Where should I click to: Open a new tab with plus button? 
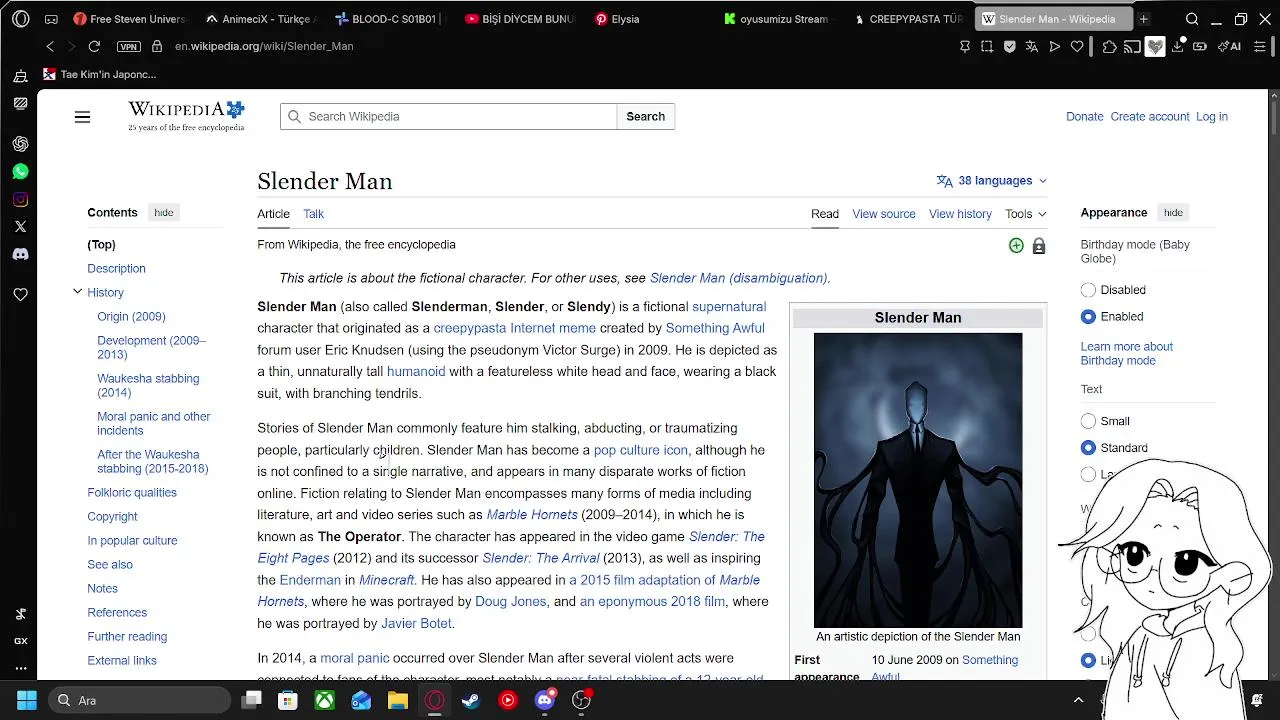pos(1143,19)
